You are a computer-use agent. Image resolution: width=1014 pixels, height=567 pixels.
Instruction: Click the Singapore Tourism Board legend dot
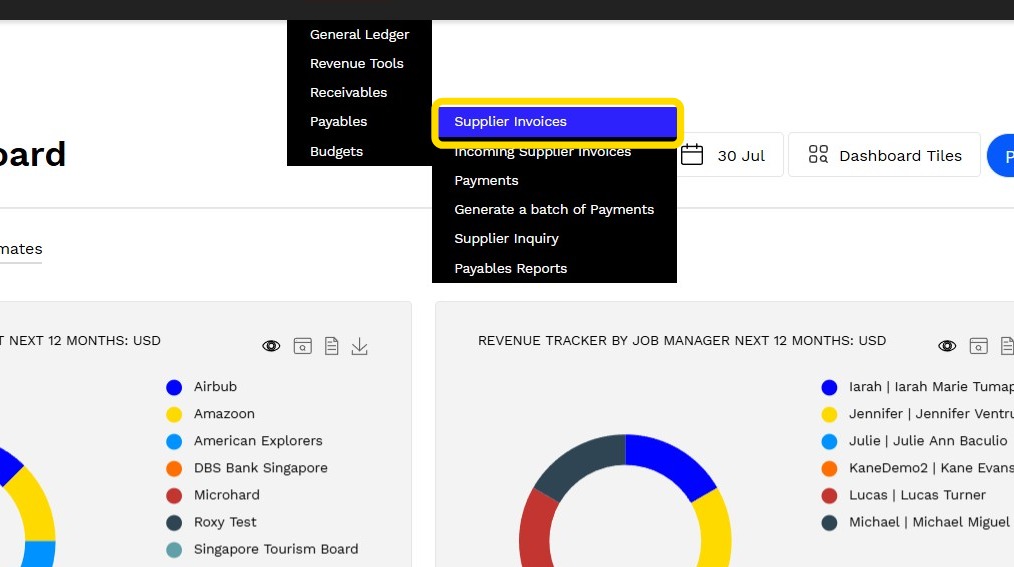174,550
